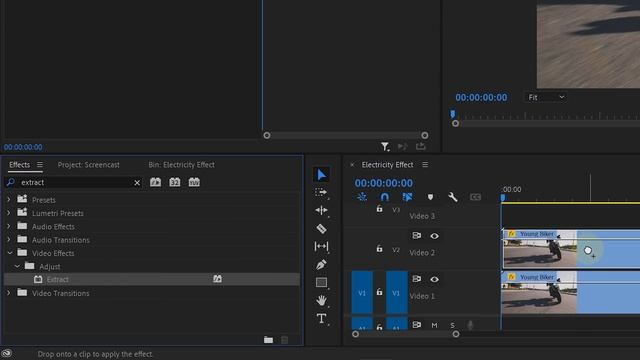Expand the Lumetri Presets folder
The width and height of the screenshot is (640, 360).
click(x=9, y=213)
